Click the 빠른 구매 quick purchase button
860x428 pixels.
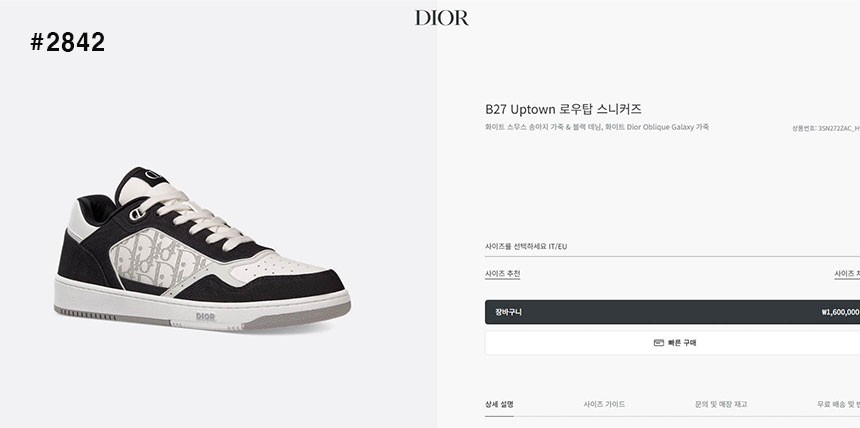[x=672, y=343]
